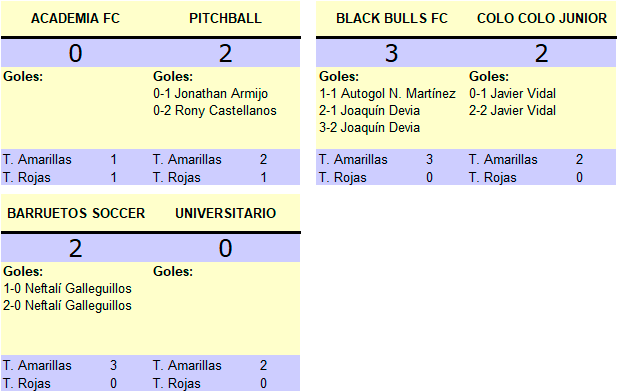Select the BLACK BULLS FC header
Viewport: 617px width, 392px height.
392,18
